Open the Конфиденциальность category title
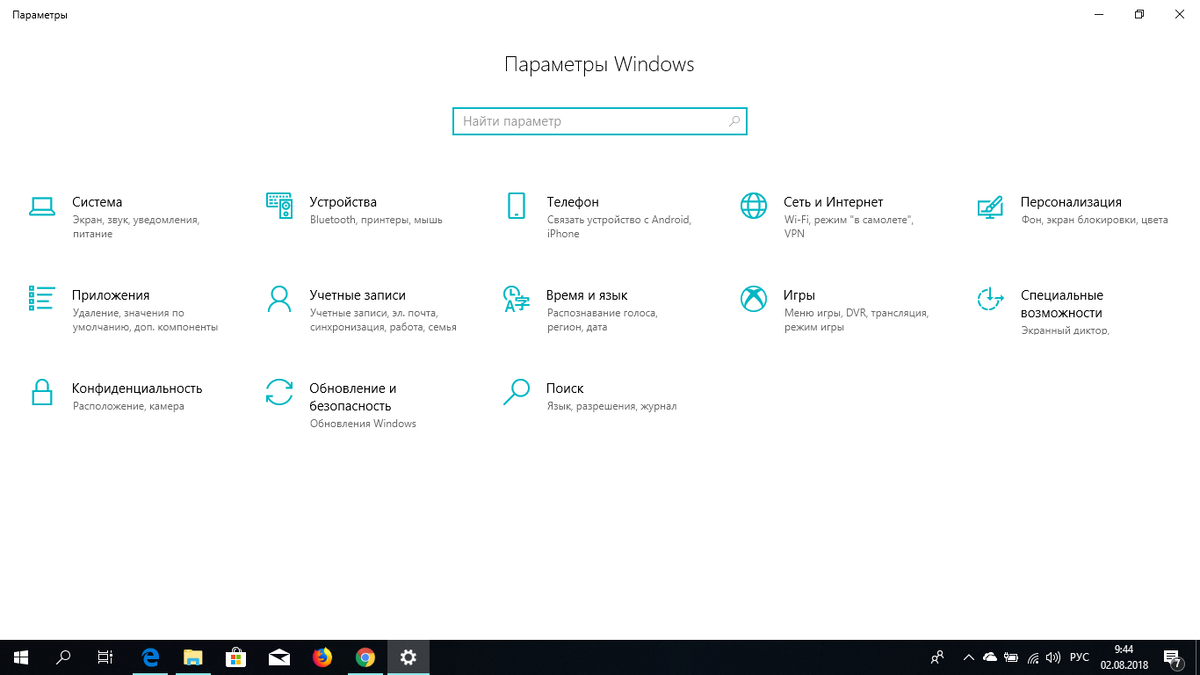The height and width of the screenshot is (675, 1200). pyautogui.click(x=137, y=388)
